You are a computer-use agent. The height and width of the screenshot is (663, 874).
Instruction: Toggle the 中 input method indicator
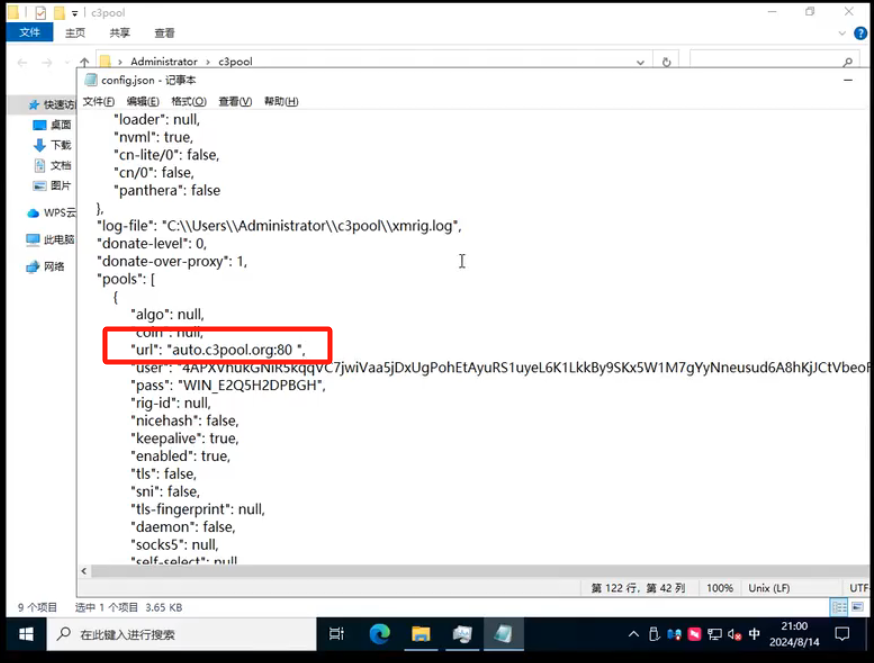(754, 634)
